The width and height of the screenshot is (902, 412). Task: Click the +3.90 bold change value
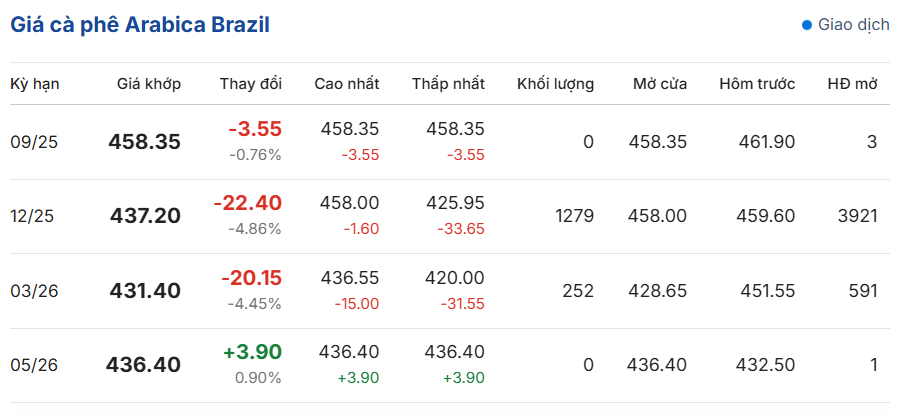click(254, 352)
